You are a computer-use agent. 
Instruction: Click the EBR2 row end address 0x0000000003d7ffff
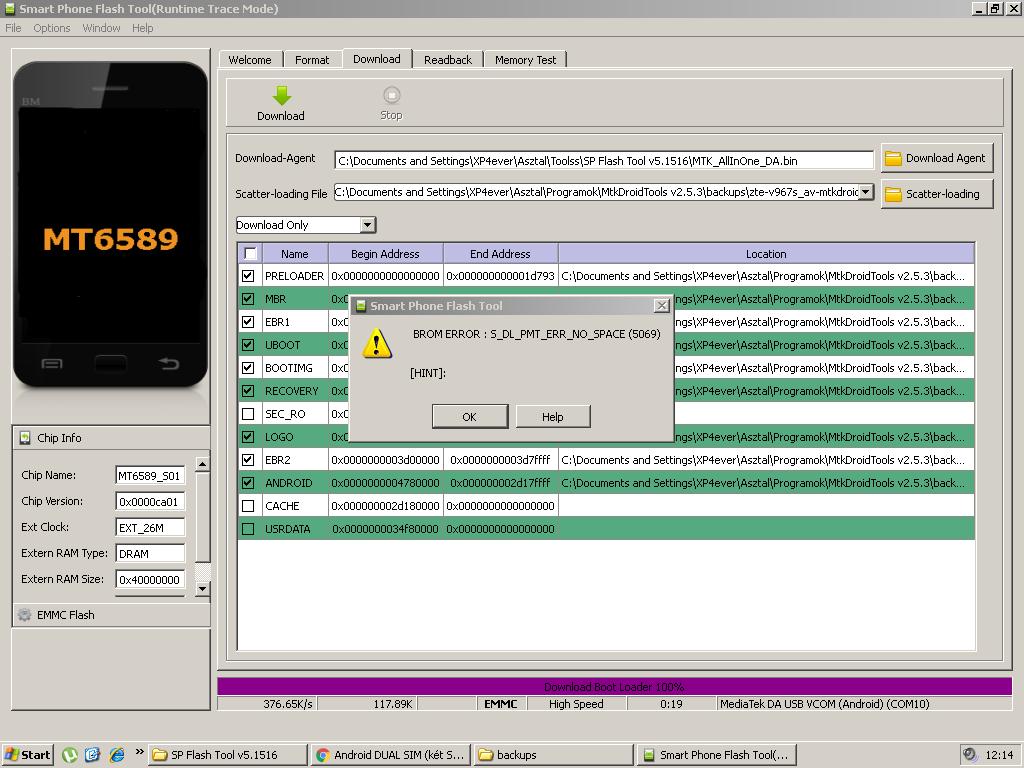(x=500, y=460)
